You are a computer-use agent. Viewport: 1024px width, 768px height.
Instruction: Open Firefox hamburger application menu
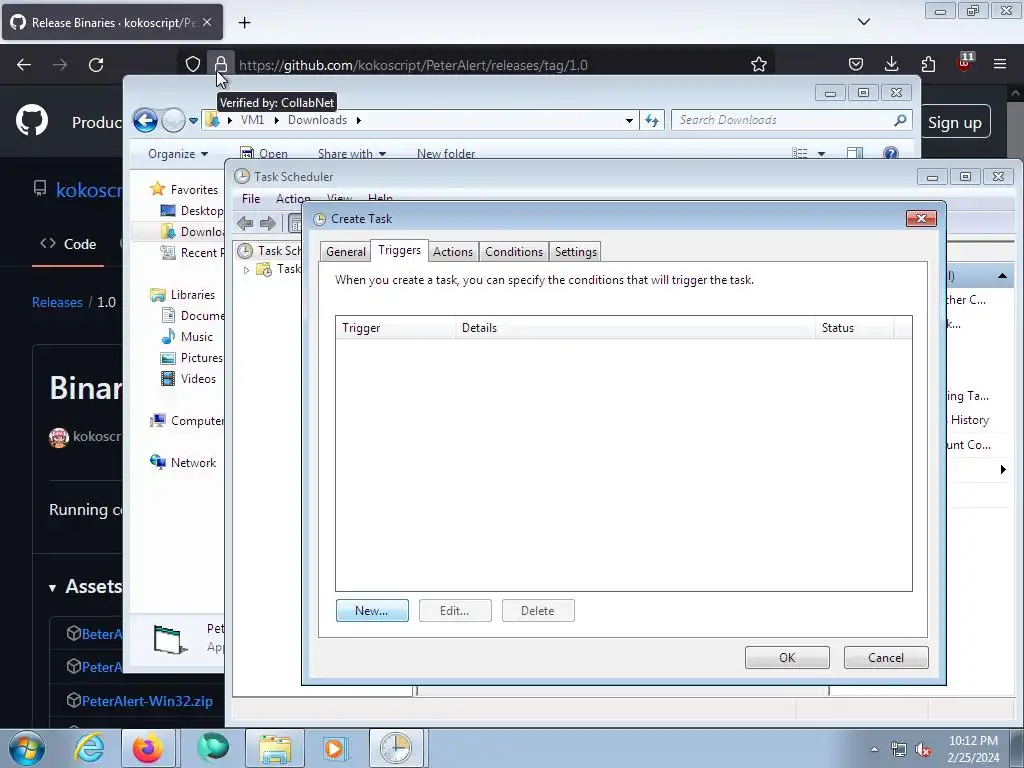1000,64
